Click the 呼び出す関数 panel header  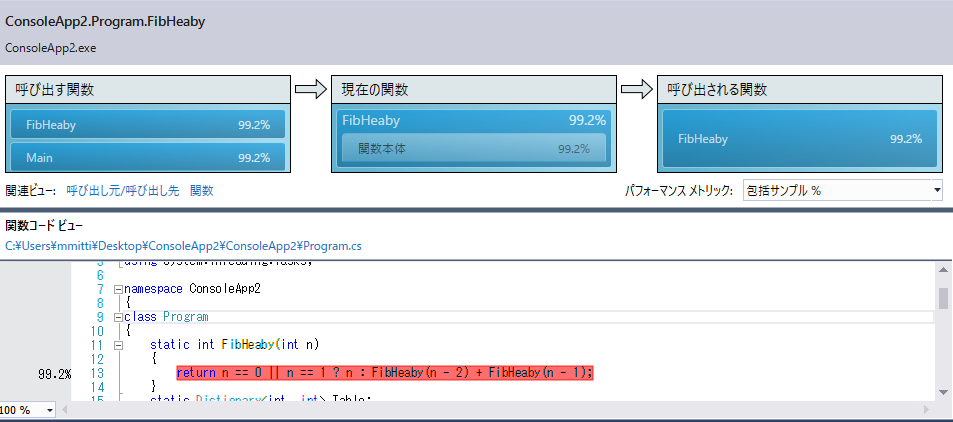[x=148, y=90]
